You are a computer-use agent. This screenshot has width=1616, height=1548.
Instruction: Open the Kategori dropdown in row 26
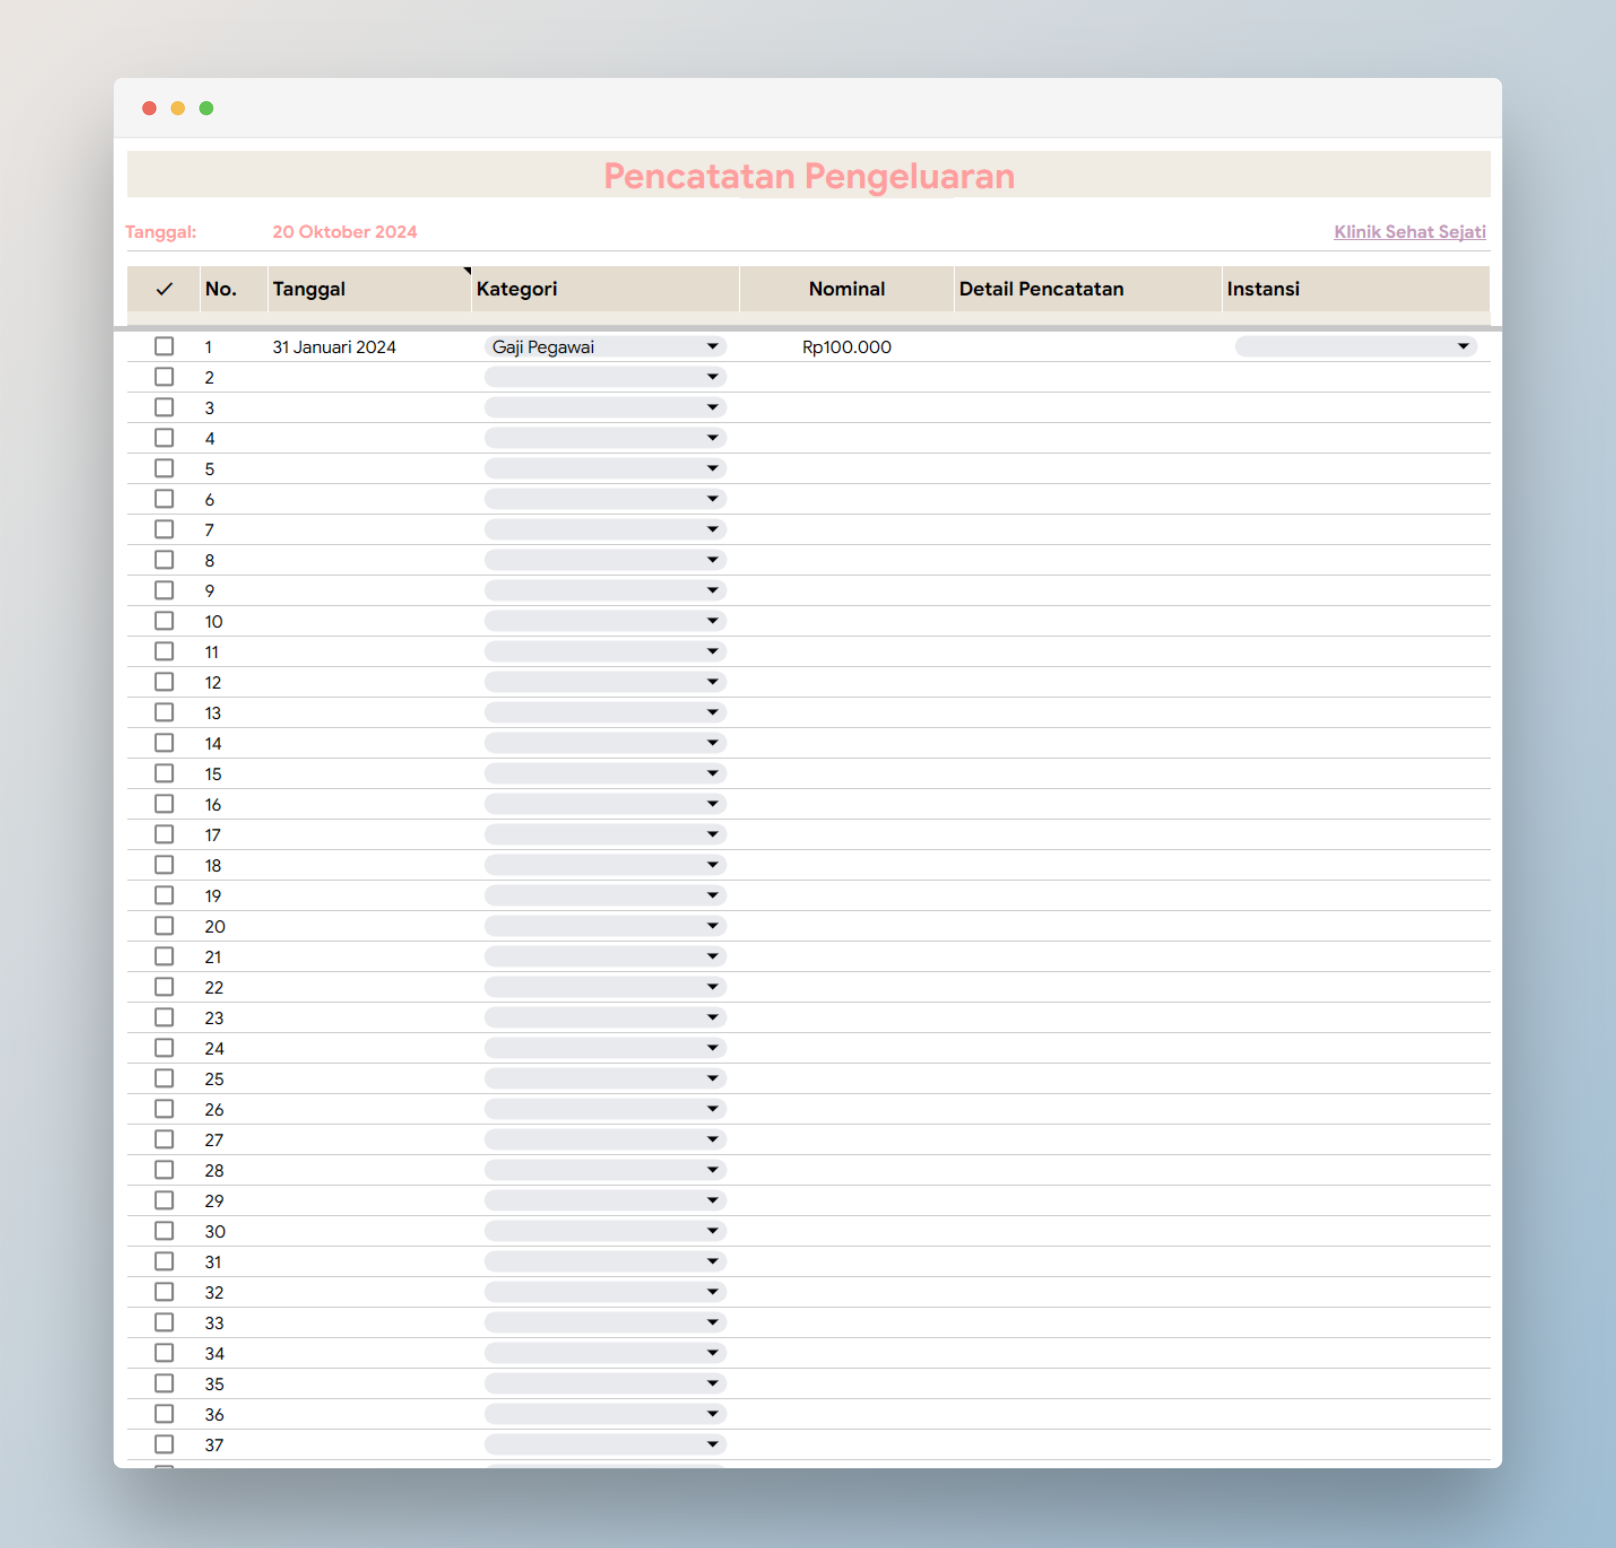(x=605, y=1109)
